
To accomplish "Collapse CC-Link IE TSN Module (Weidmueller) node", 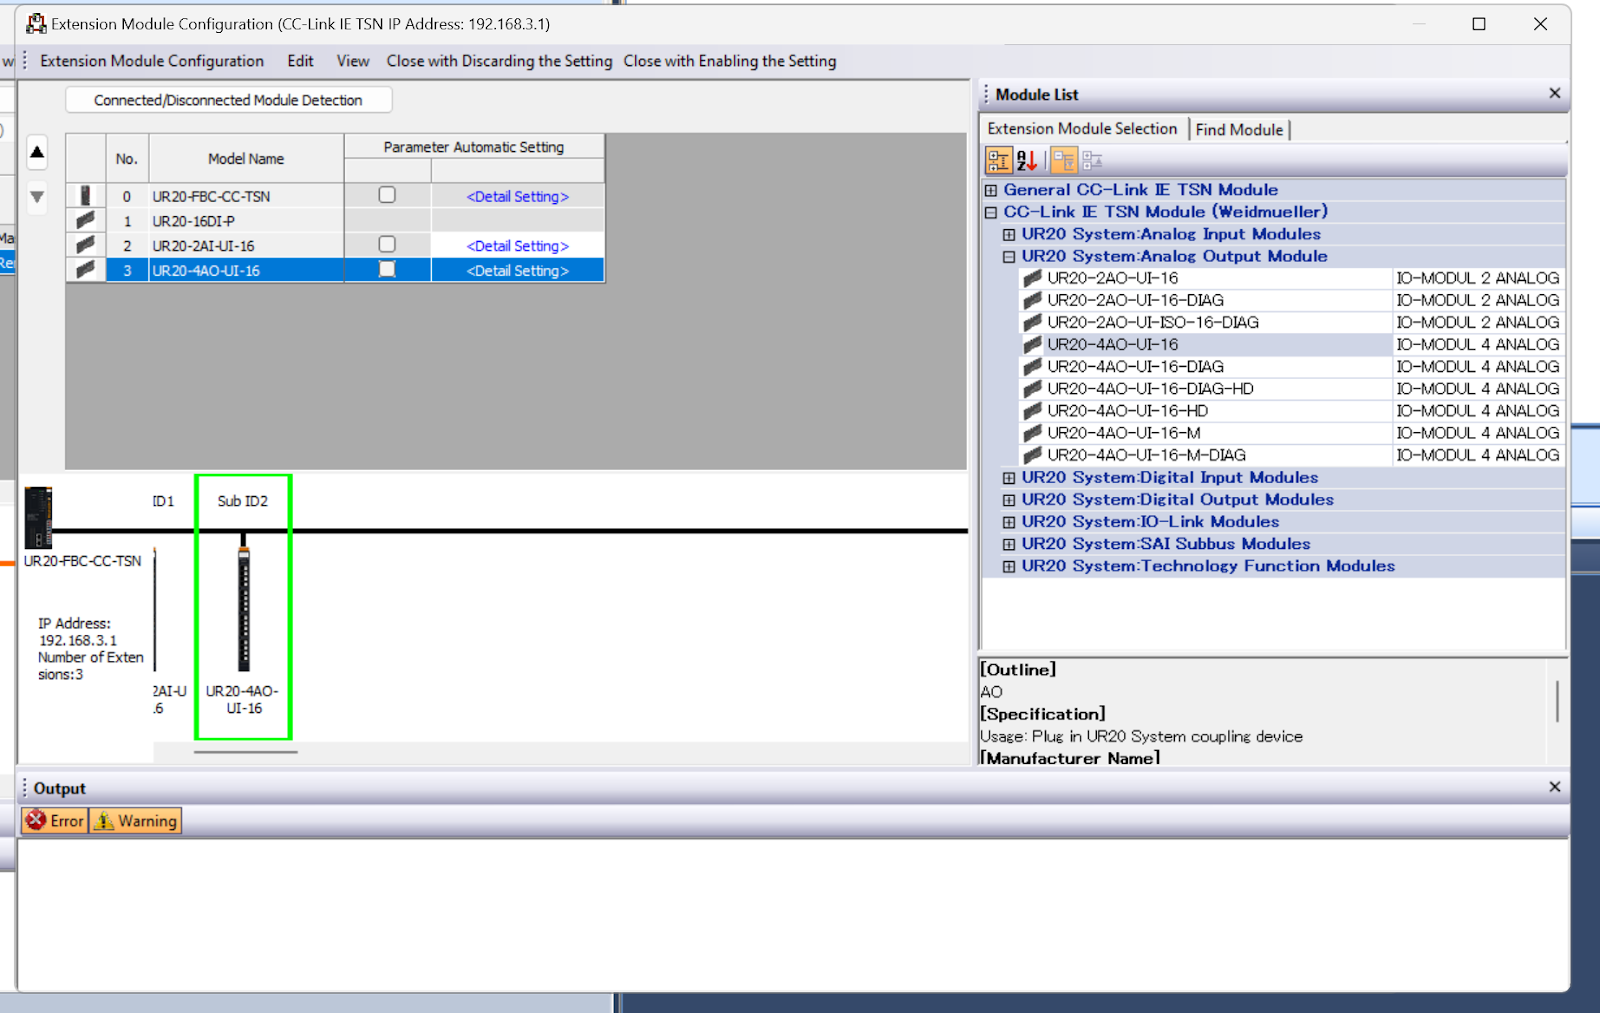I will point(991,212).
